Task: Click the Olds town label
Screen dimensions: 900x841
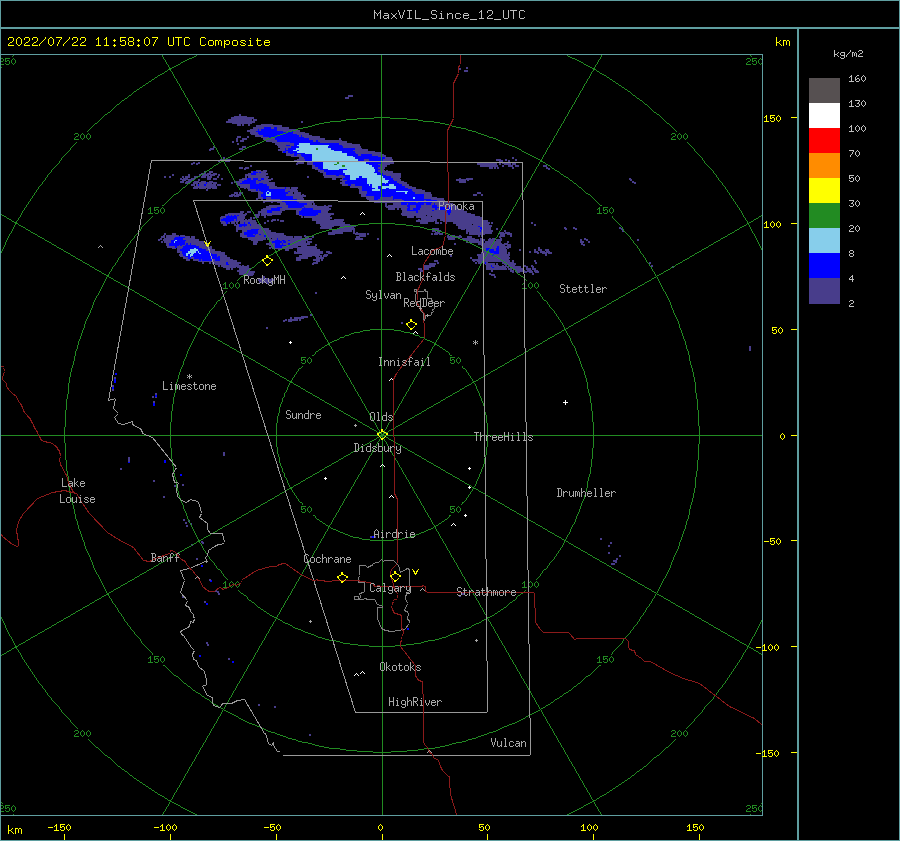Action: point(381,417)
